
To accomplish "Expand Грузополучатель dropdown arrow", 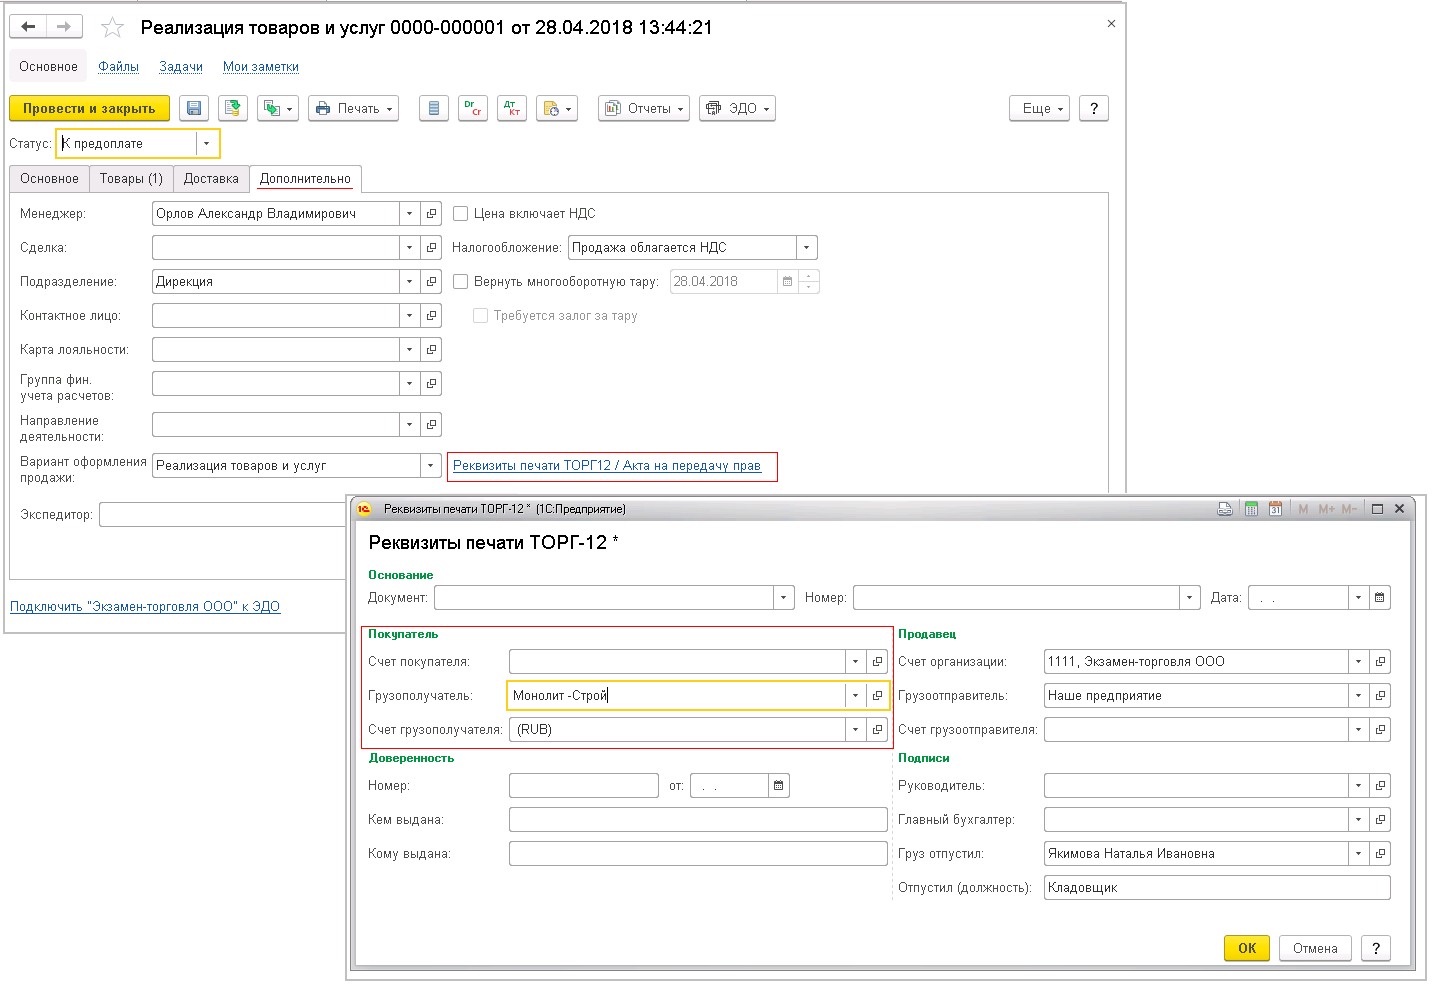I will [855, 695].
